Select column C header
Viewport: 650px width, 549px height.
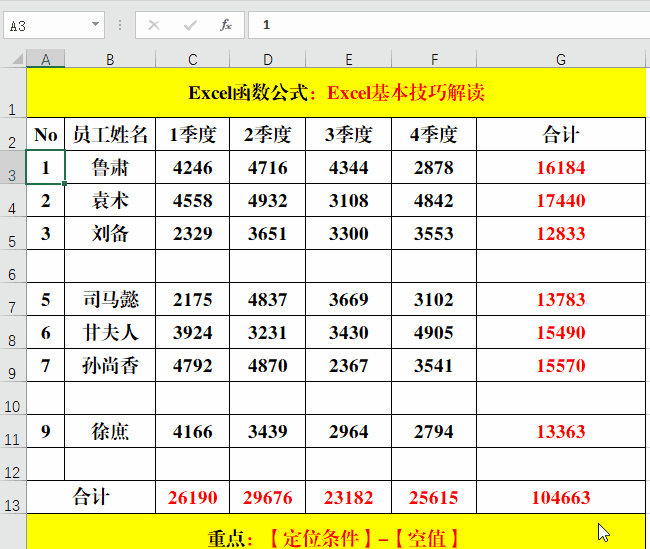tap(192, 60)
